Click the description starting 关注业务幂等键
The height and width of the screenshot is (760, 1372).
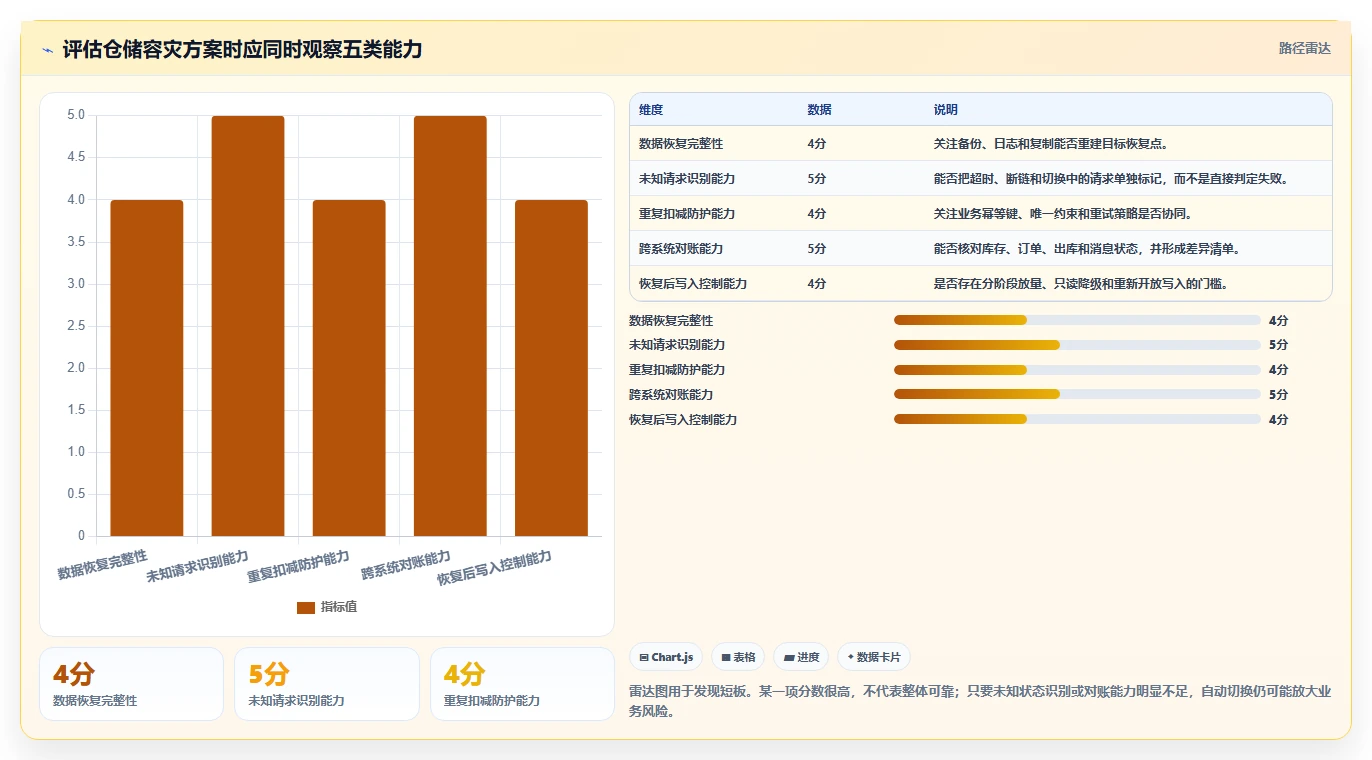tap(1063, 214)
